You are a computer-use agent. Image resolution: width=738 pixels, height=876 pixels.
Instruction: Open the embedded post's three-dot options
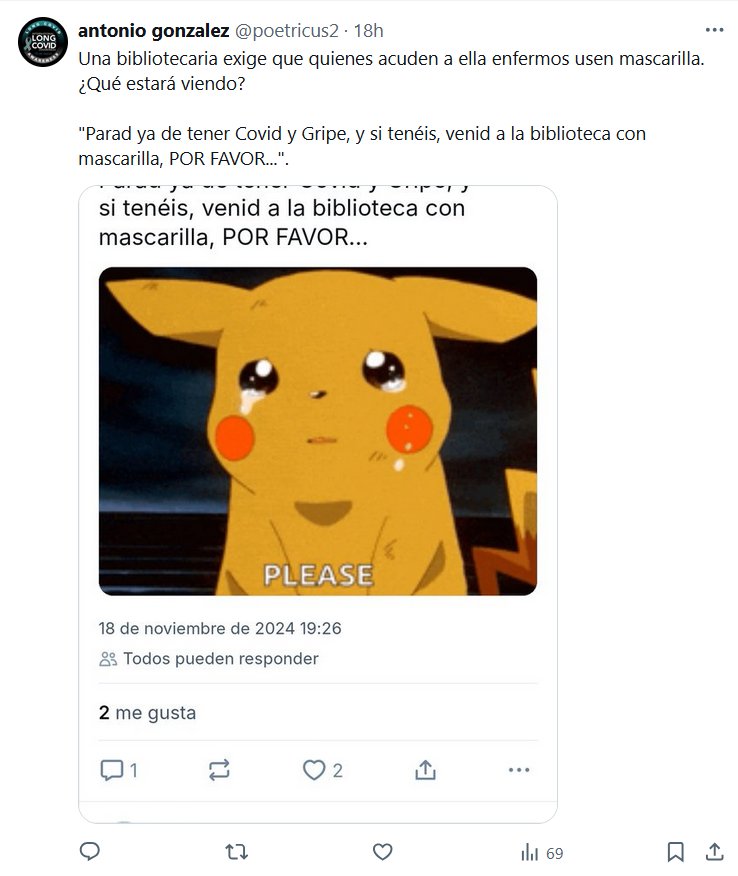pyautogui.click(x=519, y=770)
